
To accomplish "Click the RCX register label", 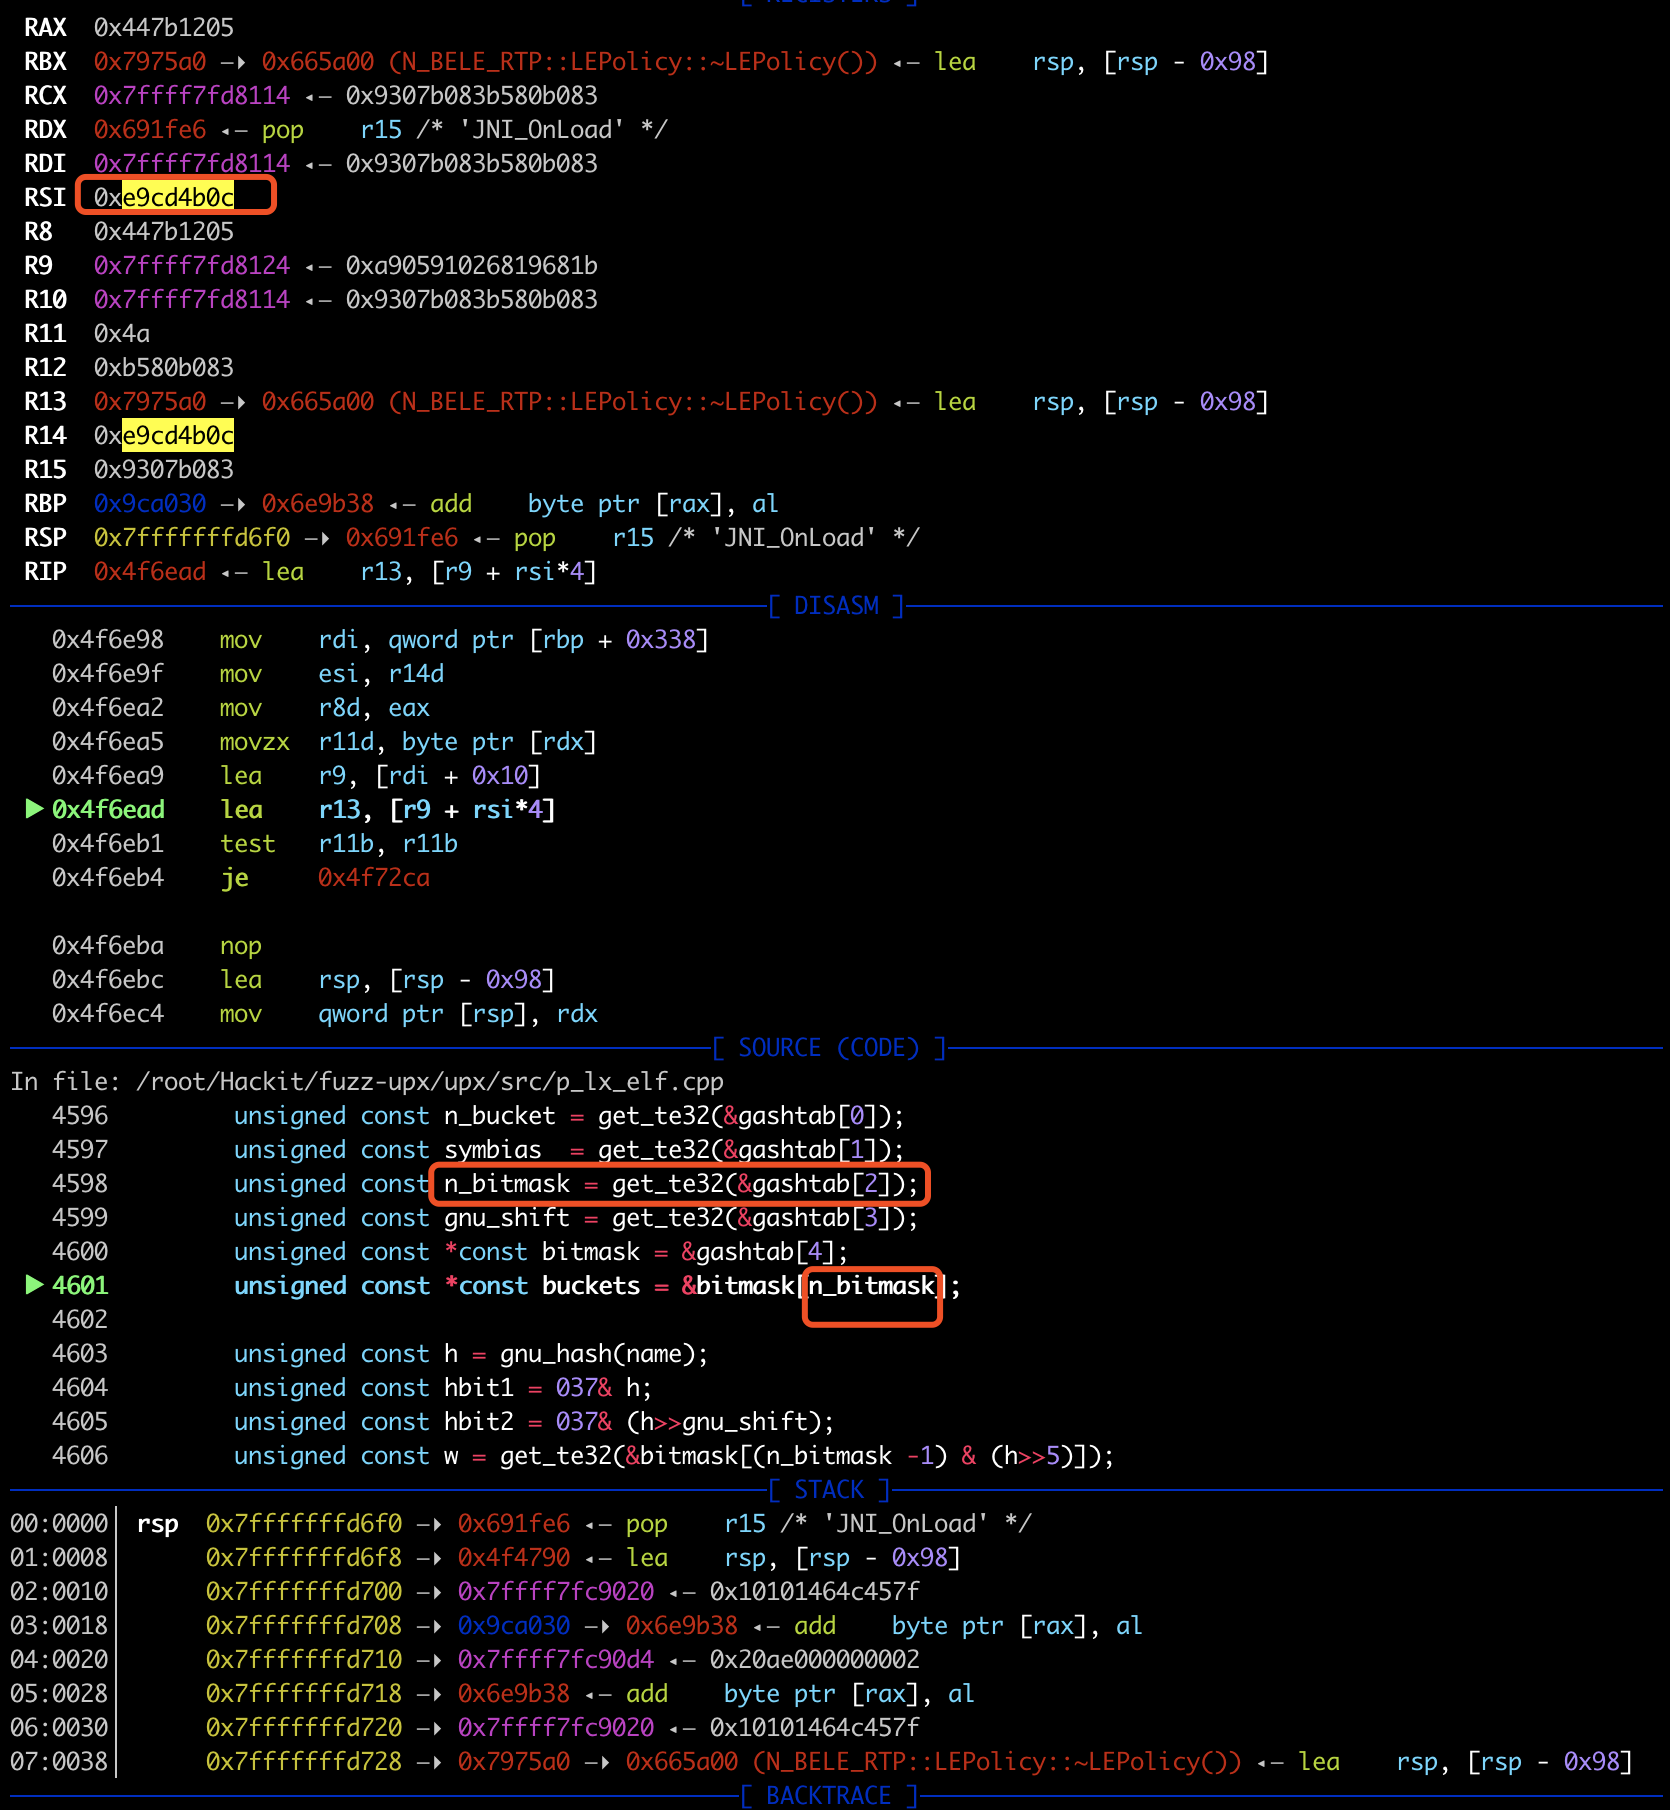I will [x=45, y=96].
